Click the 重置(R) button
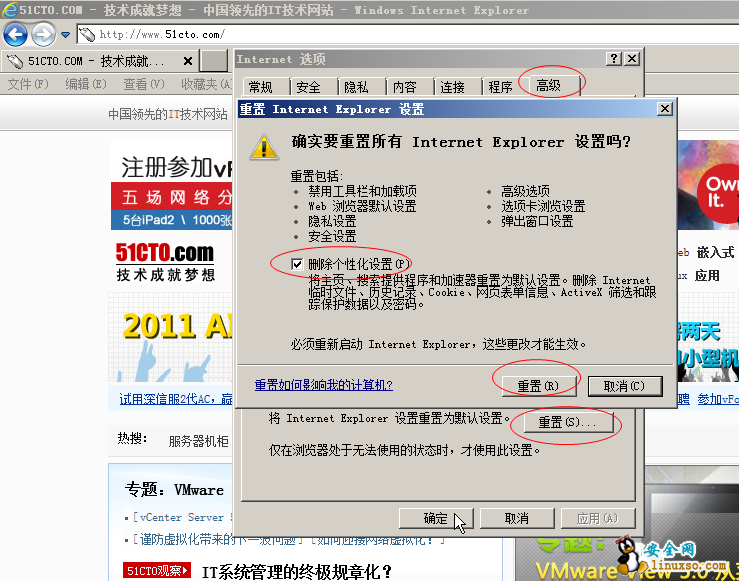Screen dimensions: 739x581 (538, 386)
